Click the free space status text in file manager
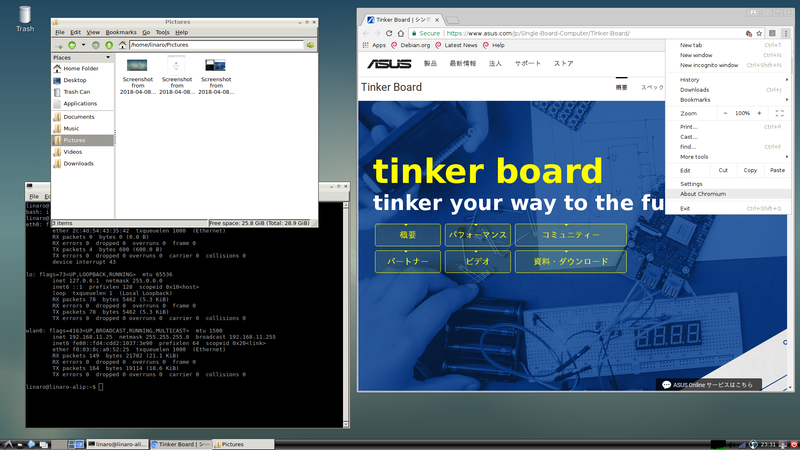800x450 pixels. (259, 223)
